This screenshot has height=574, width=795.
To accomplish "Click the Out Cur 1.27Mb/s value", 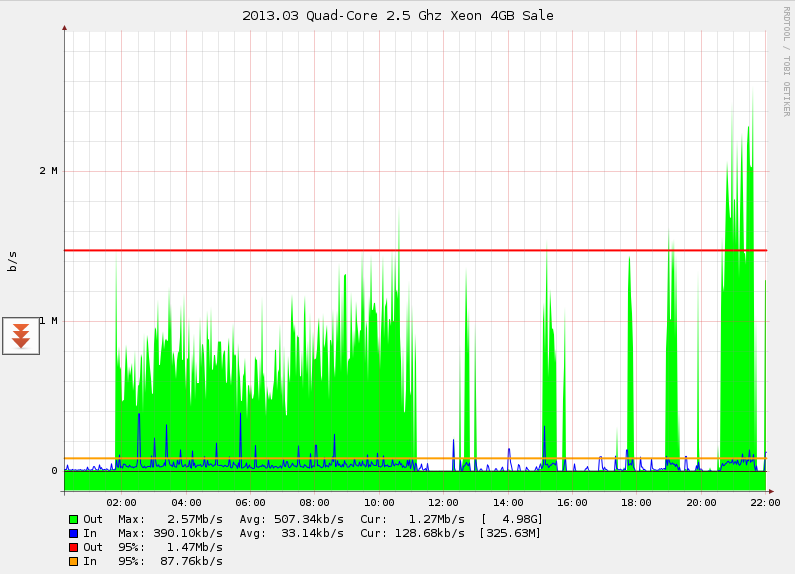I will click(437, 519).
